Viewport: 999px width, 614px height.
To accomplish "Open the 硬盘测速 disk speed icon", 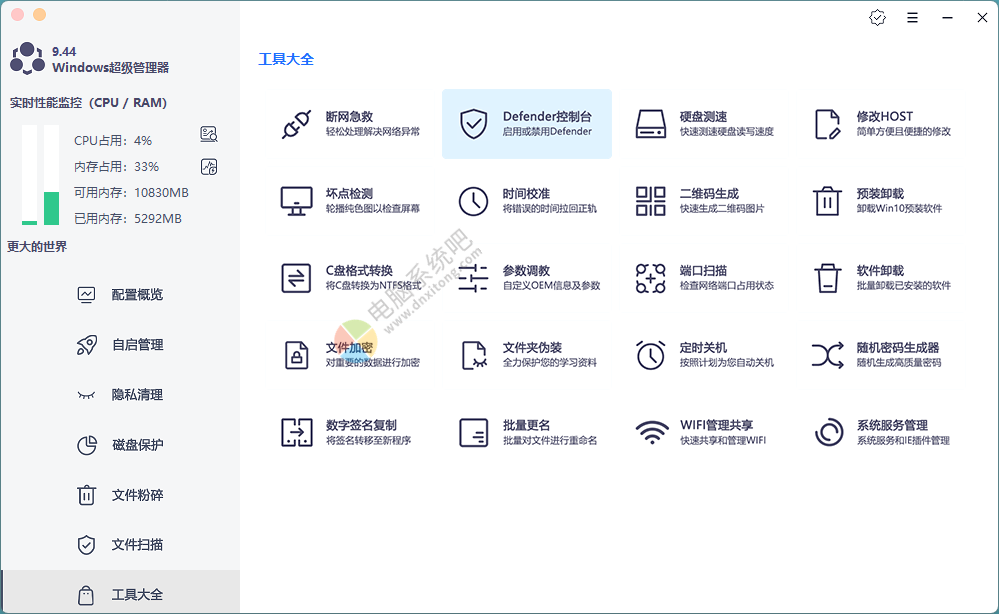I will [651, 124].
